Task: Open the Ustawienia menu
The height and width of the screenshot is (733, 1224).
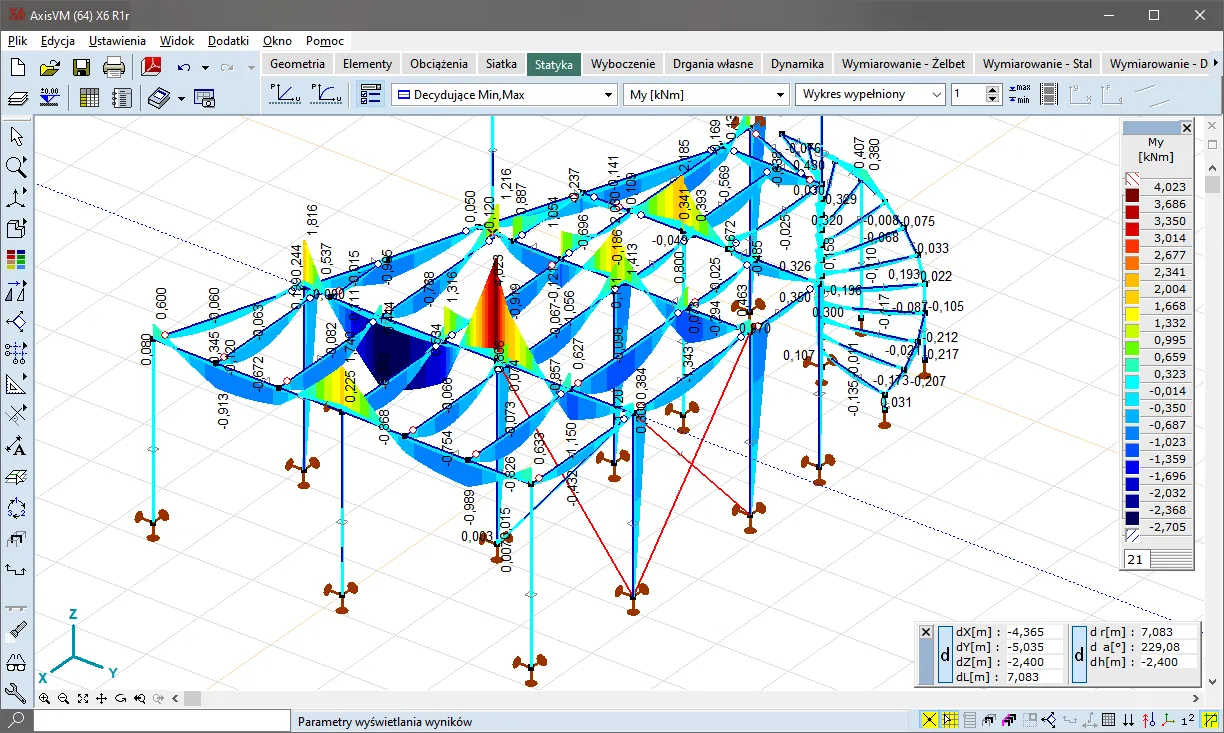Action: (117, 41)
